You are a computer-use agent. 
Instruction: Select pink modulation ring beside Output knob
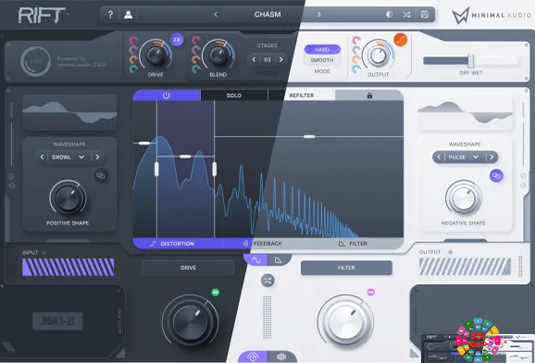[x=356, y=41]
